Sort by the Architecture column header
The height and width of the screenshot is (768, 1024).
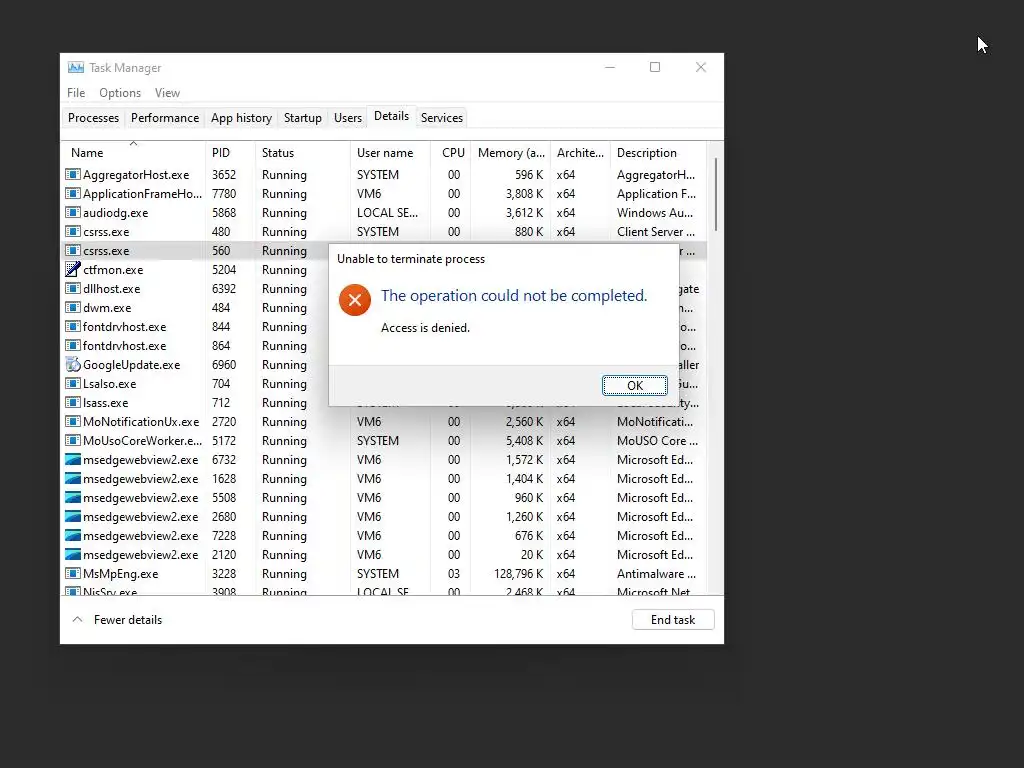pyautogui.click(x=580, y=152)
